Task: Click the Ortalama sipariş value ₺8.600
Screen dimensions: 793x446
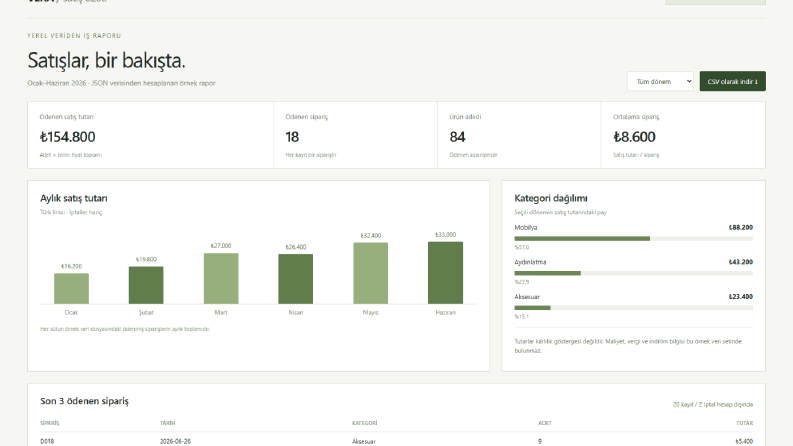Action: click(x=634, y=137)
